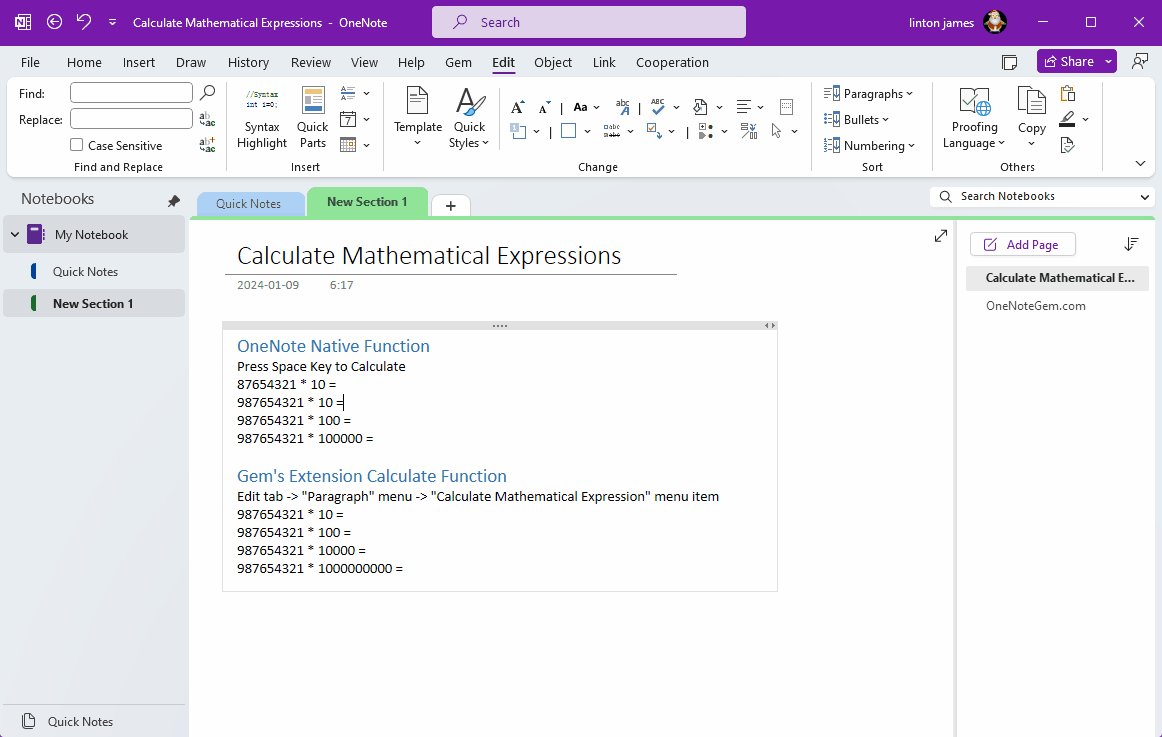Select Quick Notes section in the tree

click(84, 272)
